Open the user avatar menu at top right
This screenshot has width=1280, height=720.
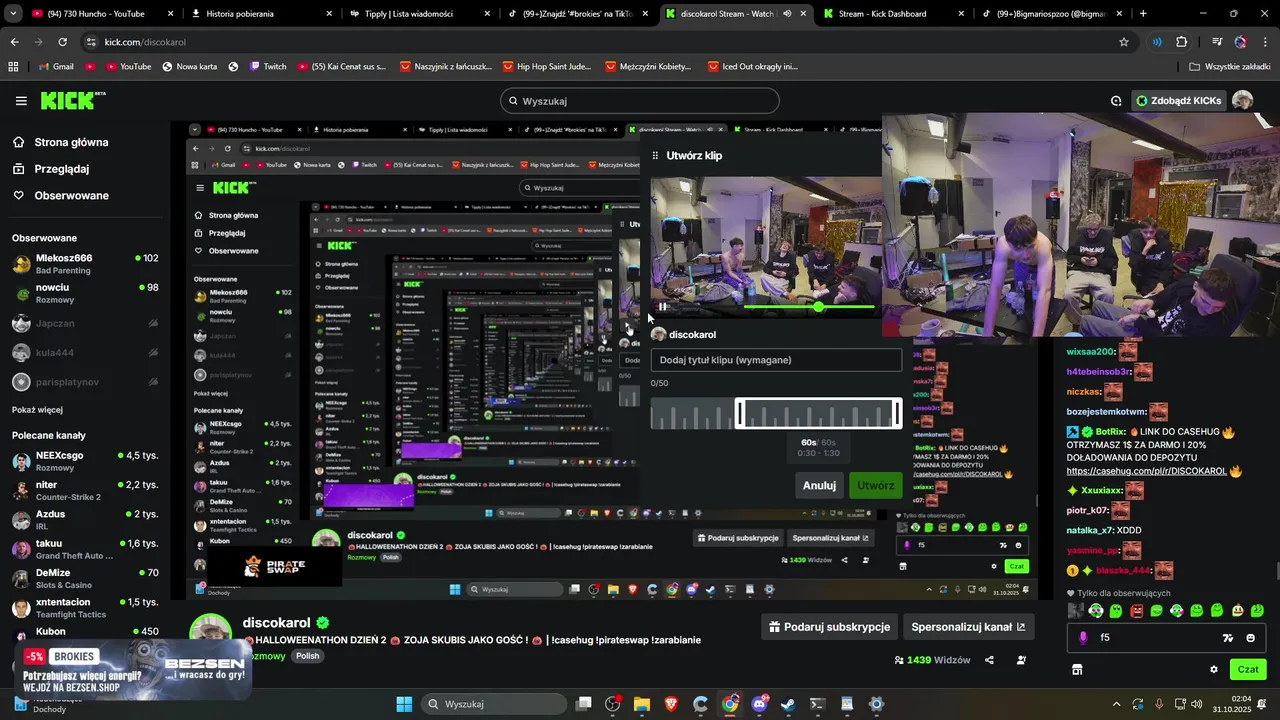click(1242, 100)
